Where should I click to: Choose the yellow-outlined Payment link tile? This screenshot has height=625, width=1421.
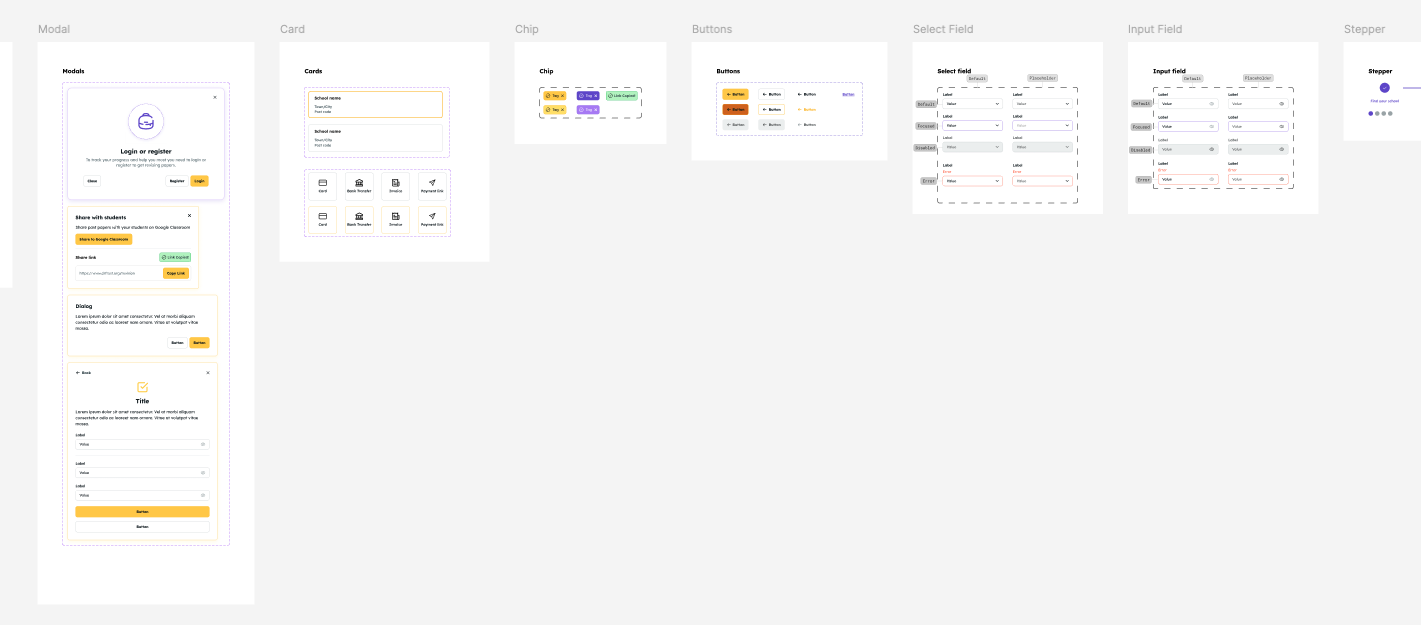[x=432, y=220]
